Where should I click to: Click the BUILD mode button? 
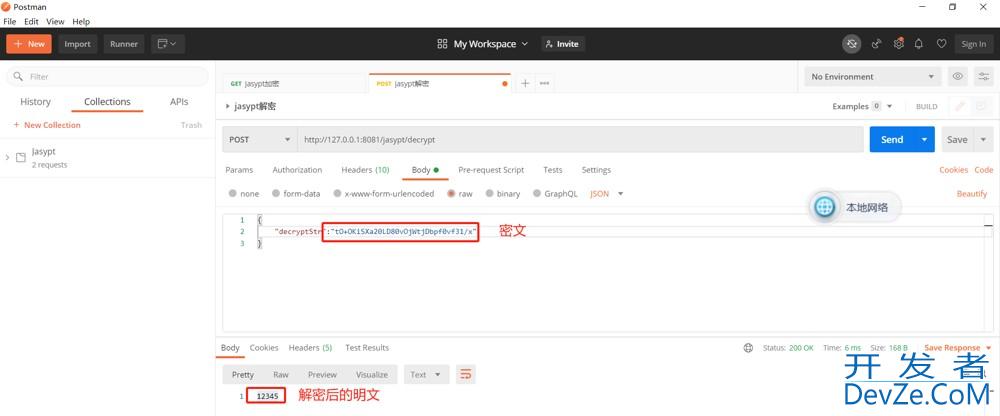tap(927, 107)
